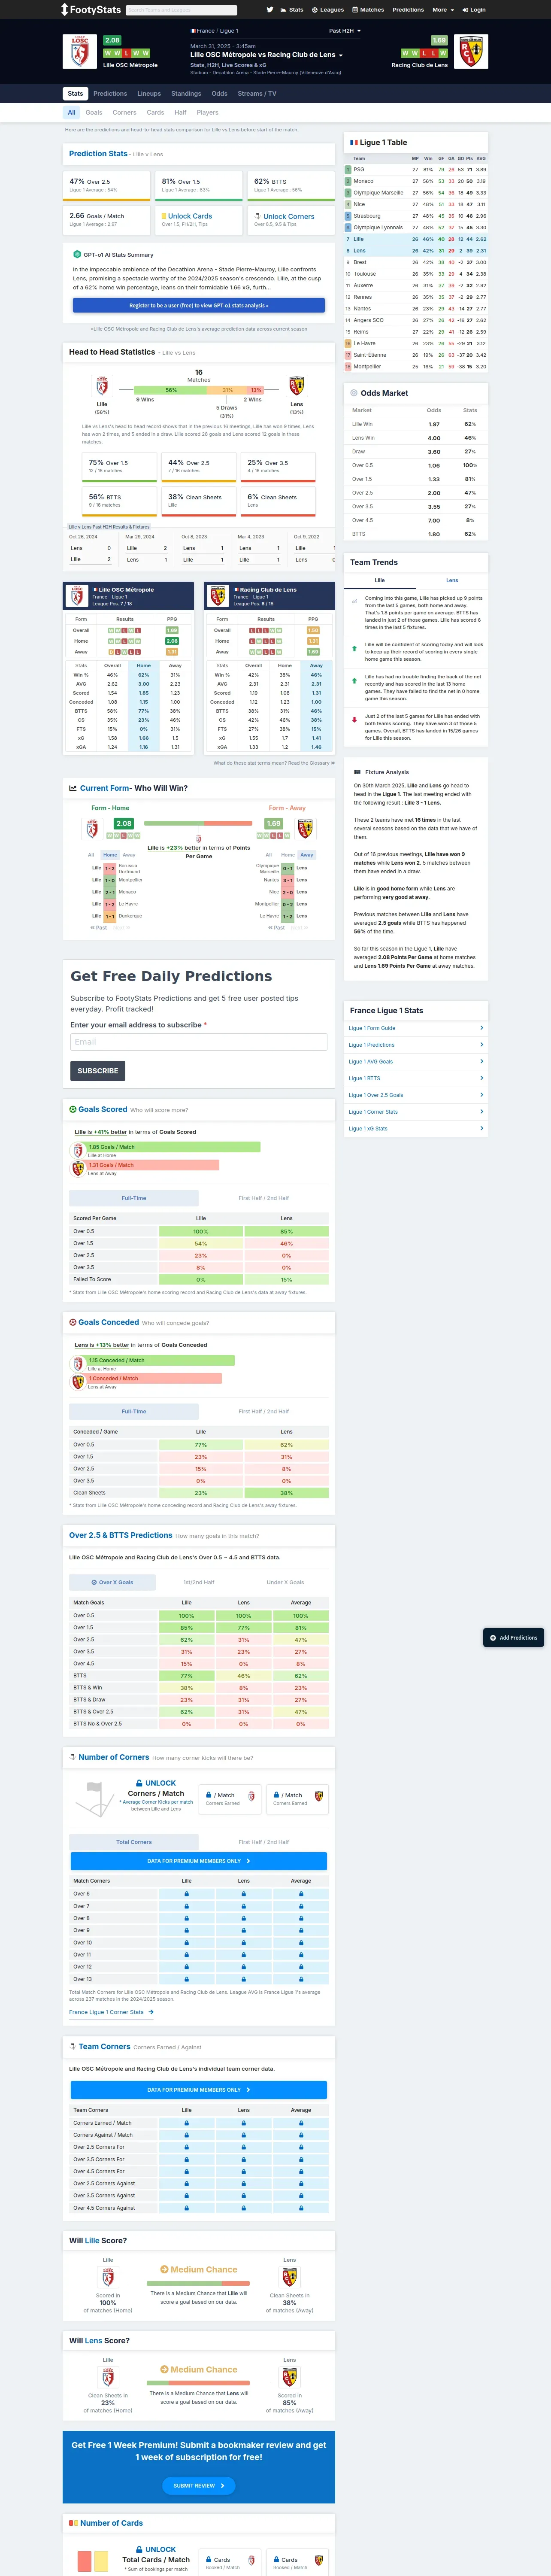Switch Team Trends to the Lille tab
Viewport: 551px width, 2576px height.
click(x=380, y=580)
